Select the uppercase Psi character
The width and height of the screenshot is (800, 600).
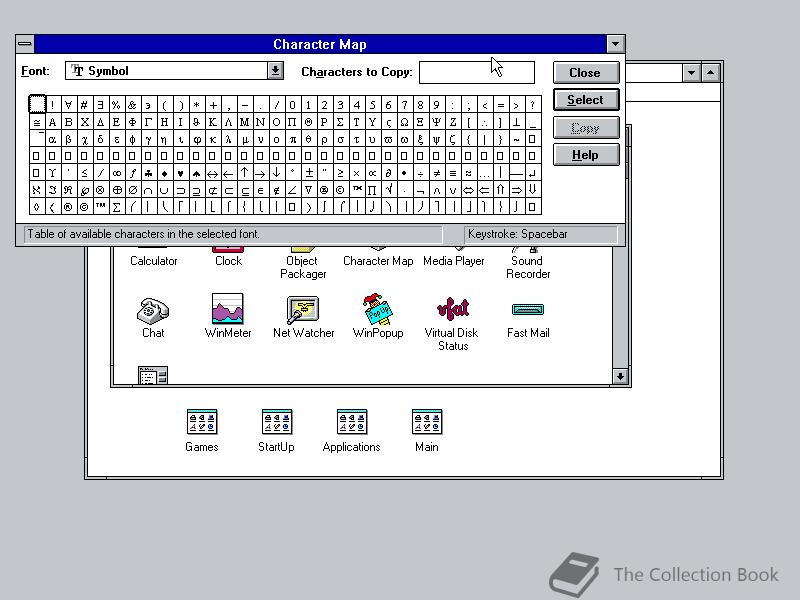(436, 122)
